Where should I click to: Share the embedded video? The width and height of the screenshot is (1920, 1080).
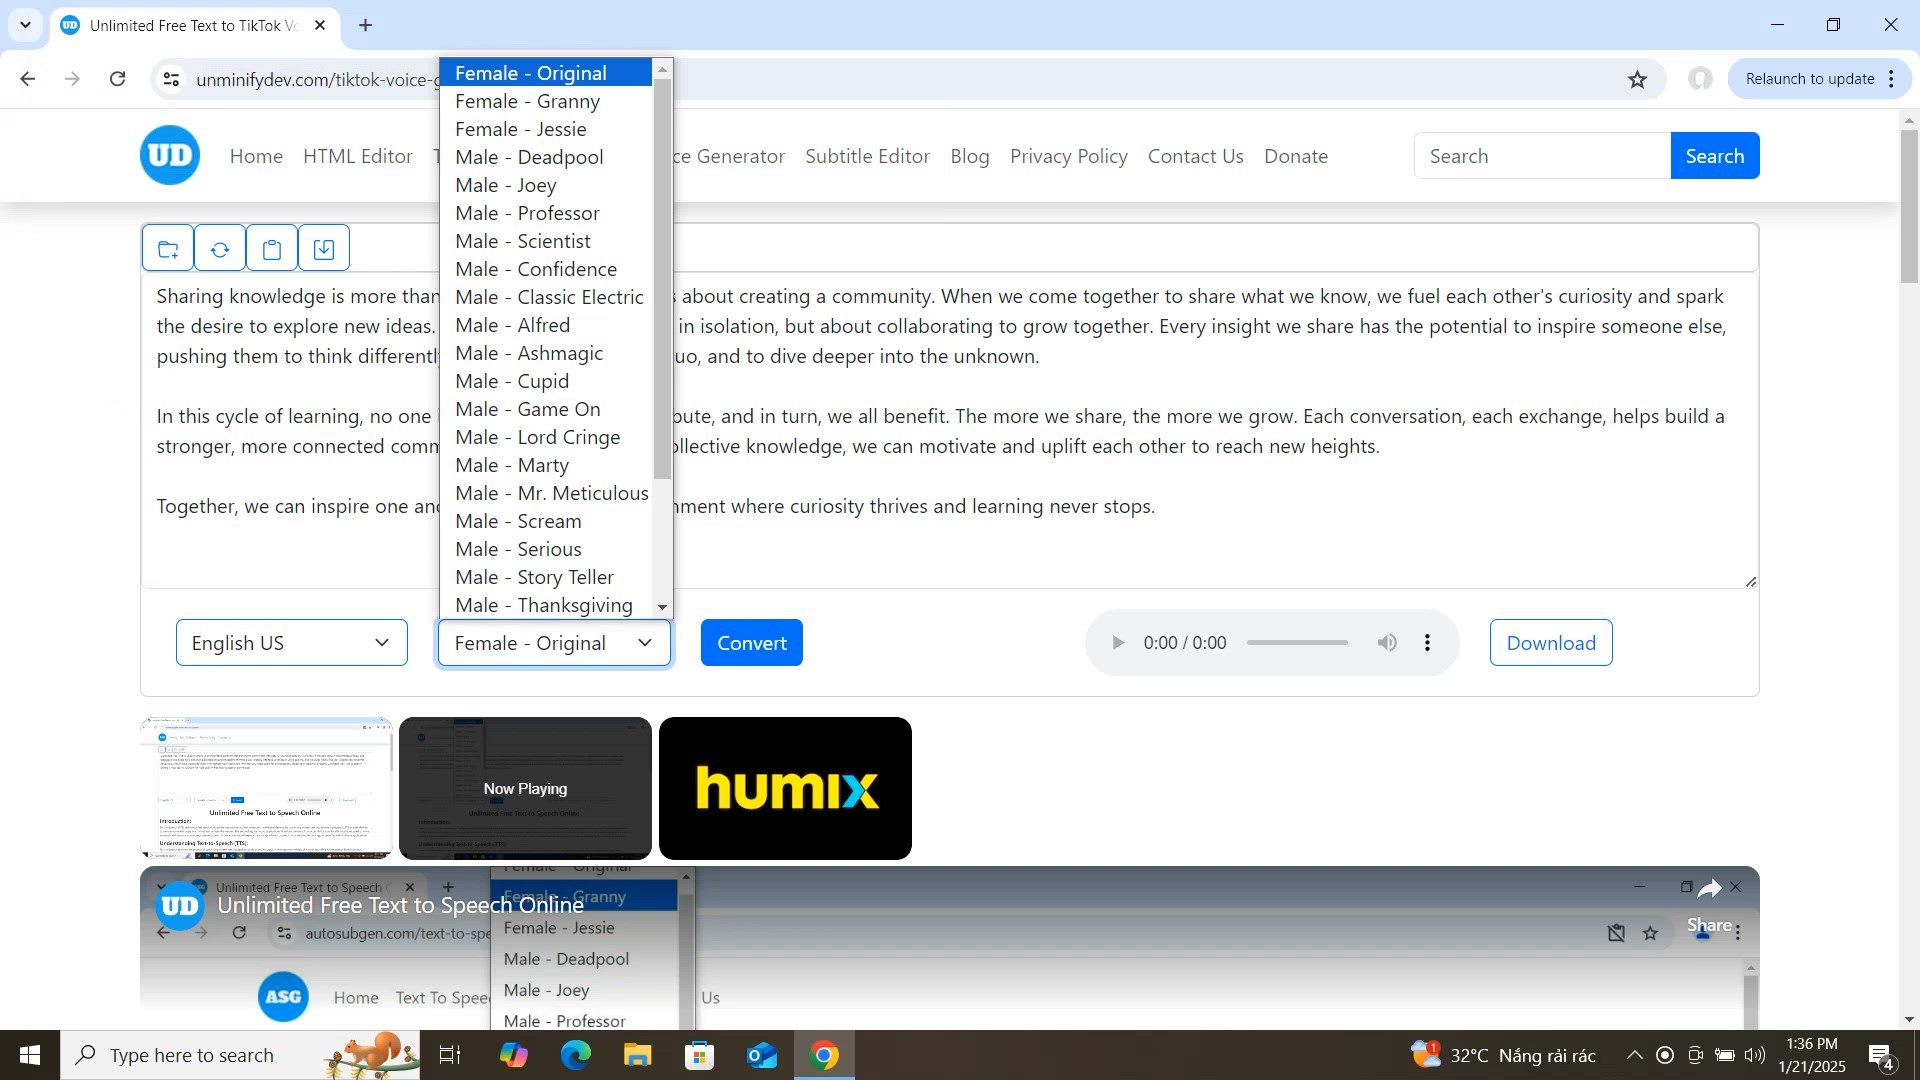(x=1709, y=905)
